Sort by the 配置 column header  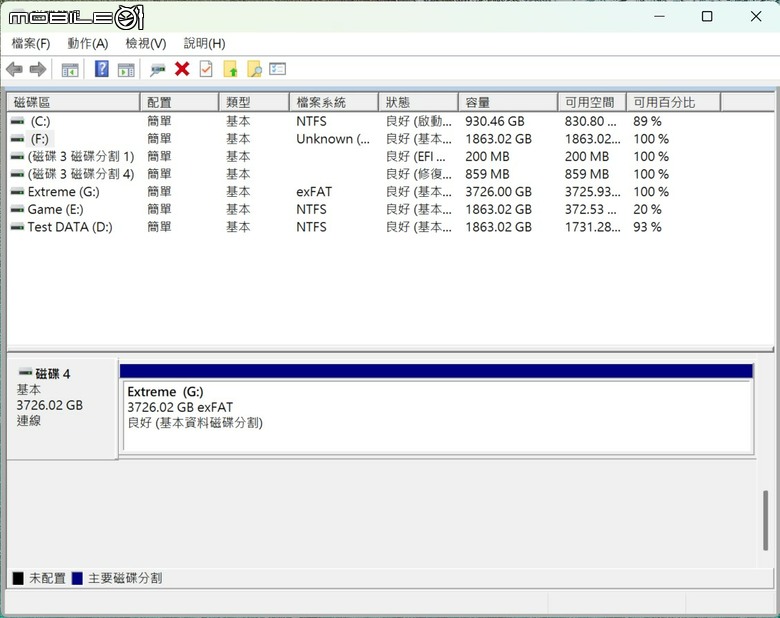180,103
